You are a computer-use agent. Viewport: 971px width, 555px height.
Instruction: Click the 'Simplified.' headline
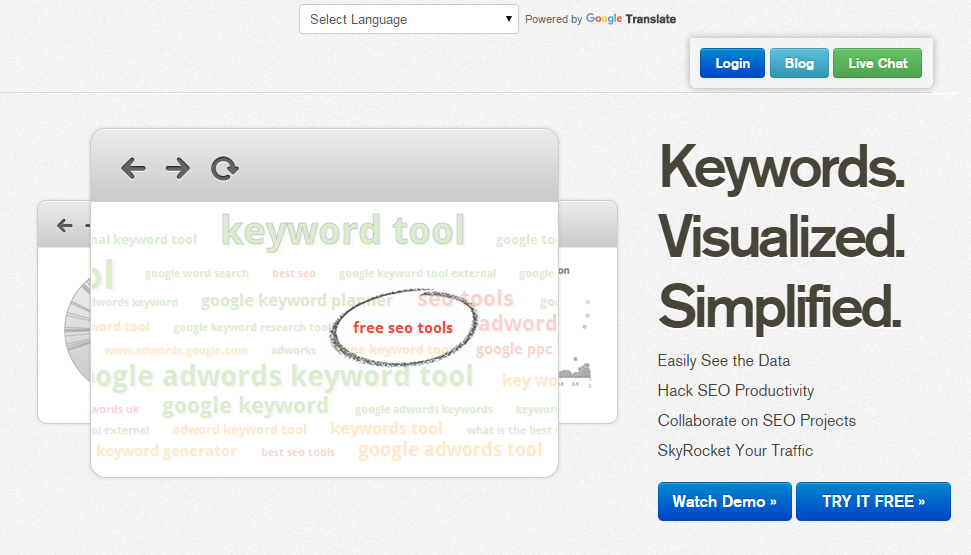pos(780,307)
